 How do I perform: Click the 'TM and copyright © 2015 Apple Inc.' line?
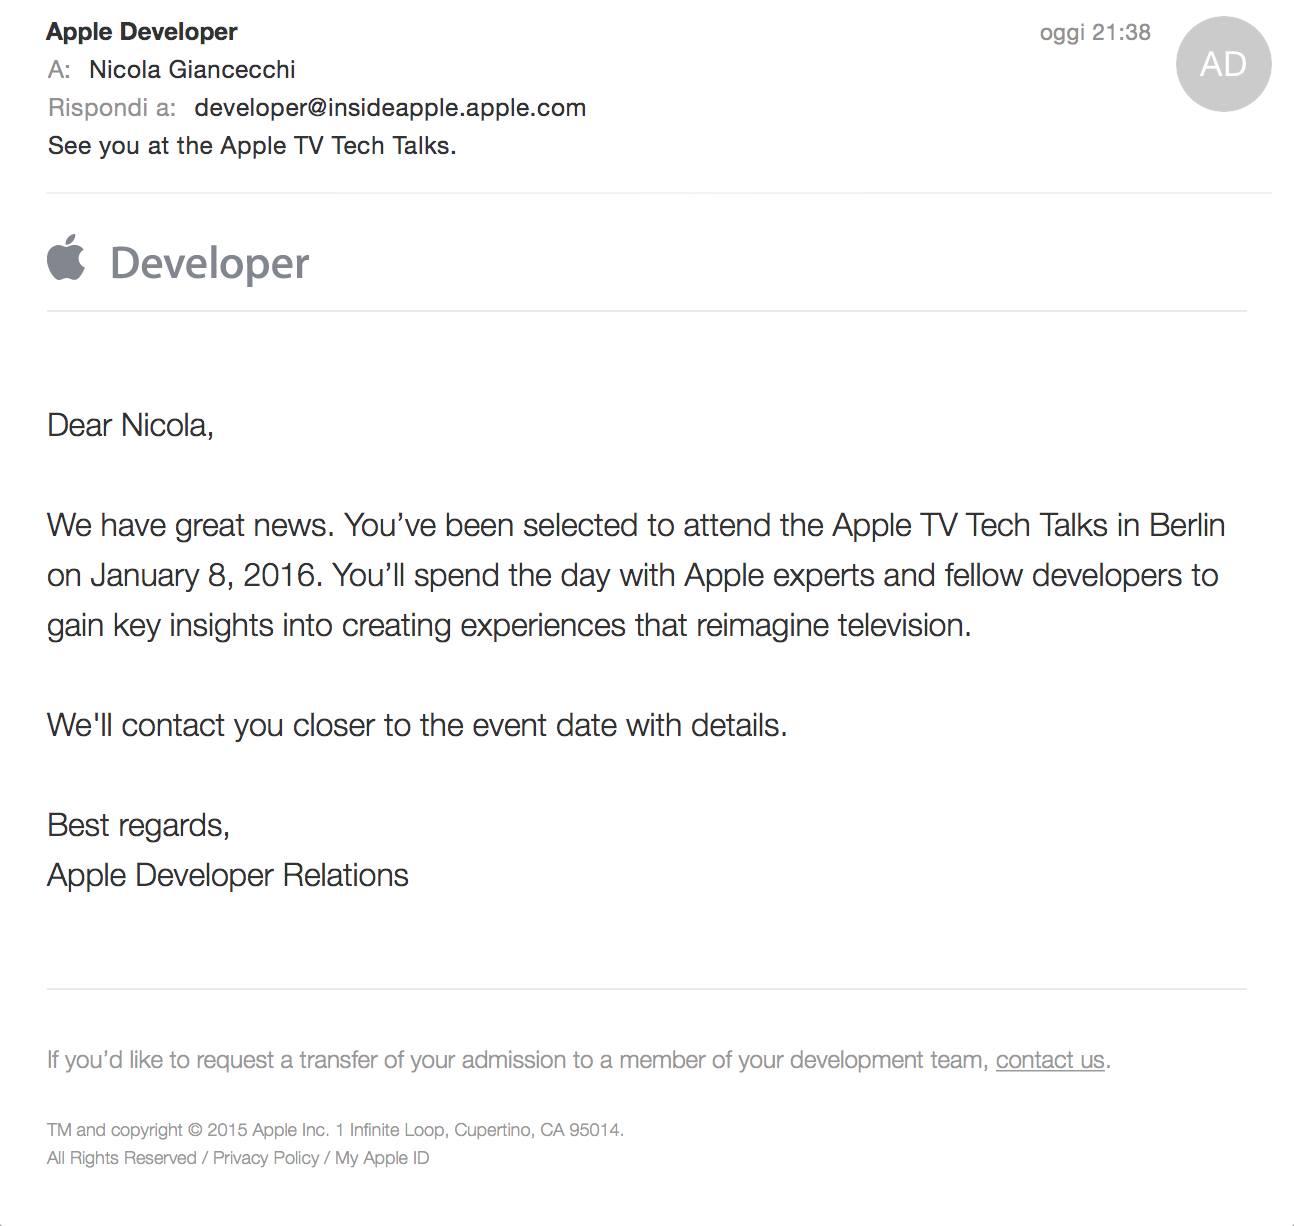pyautogui.click(x=335, y=1130)
